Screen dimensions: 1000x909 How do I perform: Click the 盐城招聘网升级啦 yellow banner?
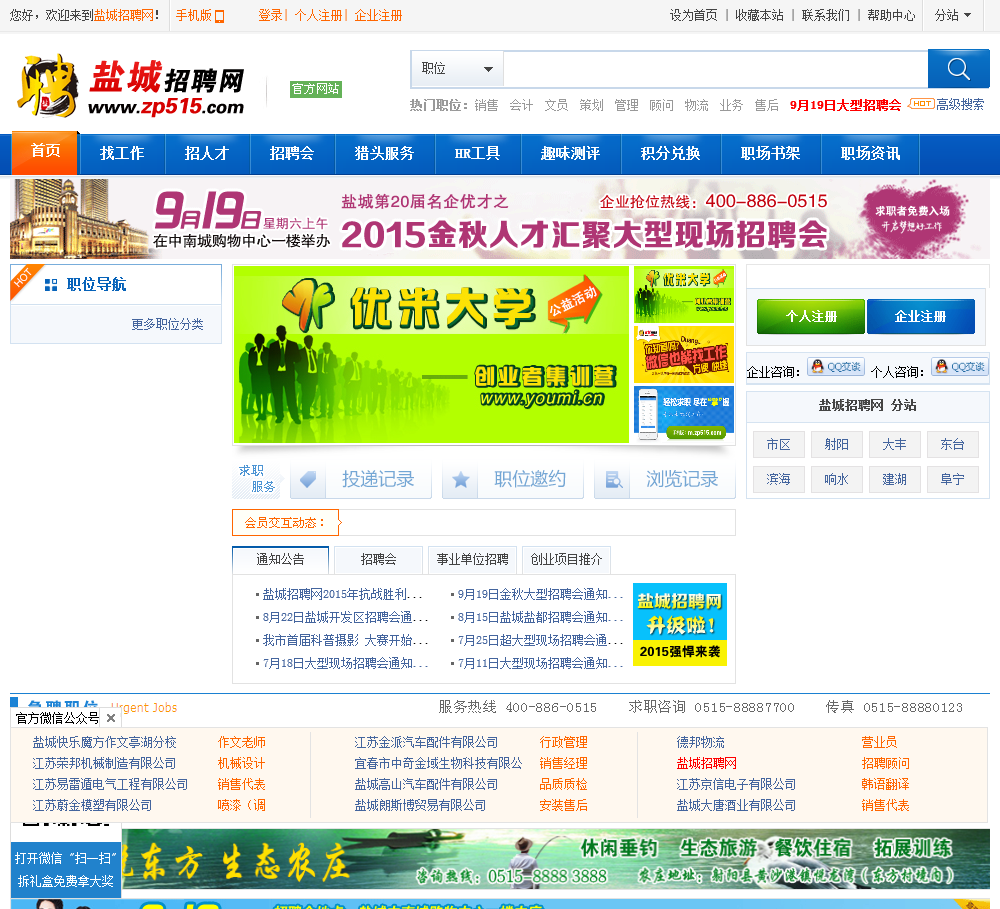[680, 624]
